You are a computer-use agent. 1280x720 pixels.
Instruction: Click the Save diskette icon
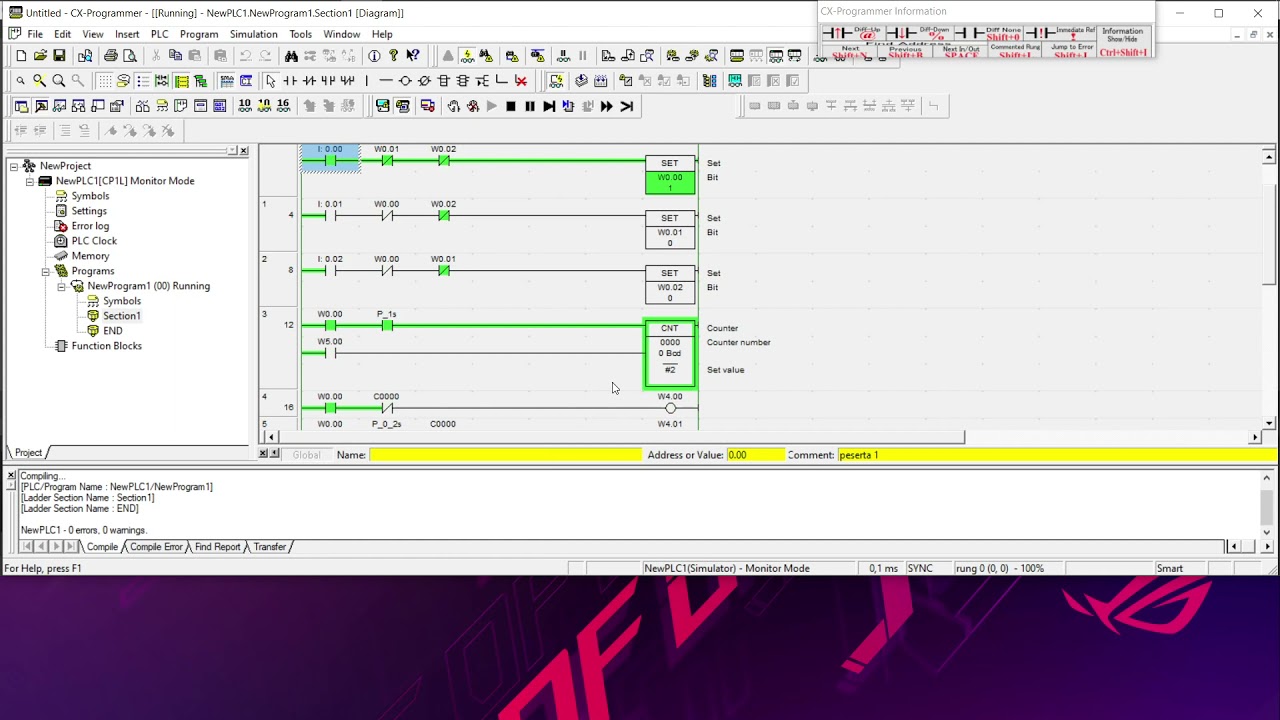(x=59, y=56)
